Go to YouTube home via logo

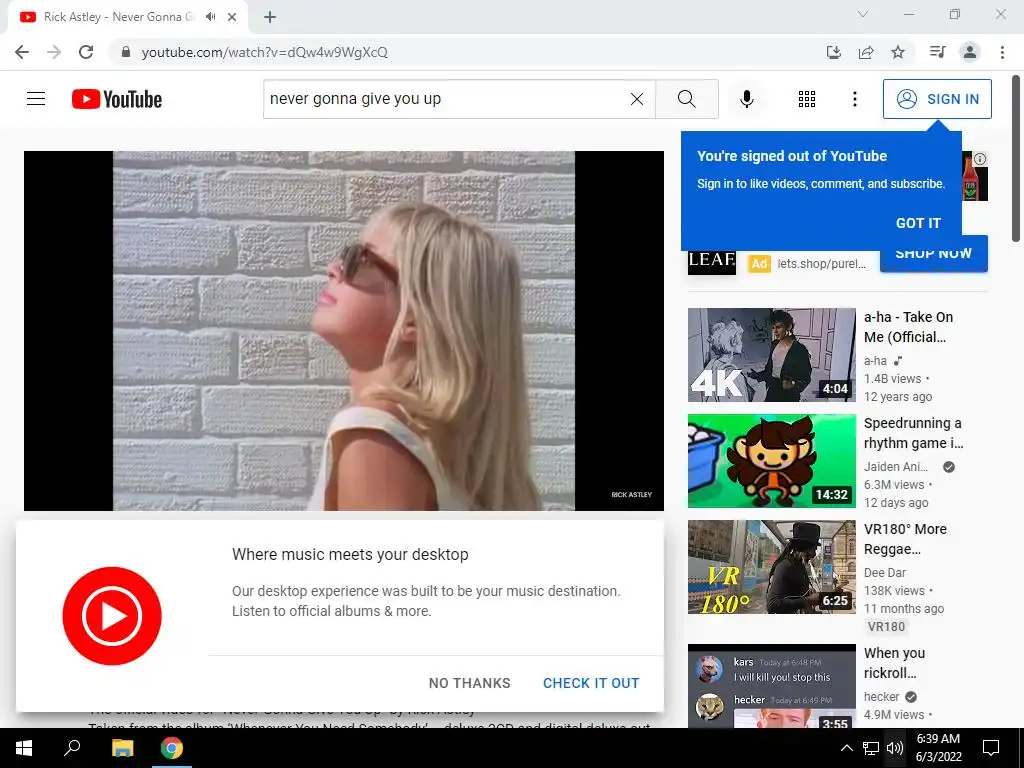(117, 99)
